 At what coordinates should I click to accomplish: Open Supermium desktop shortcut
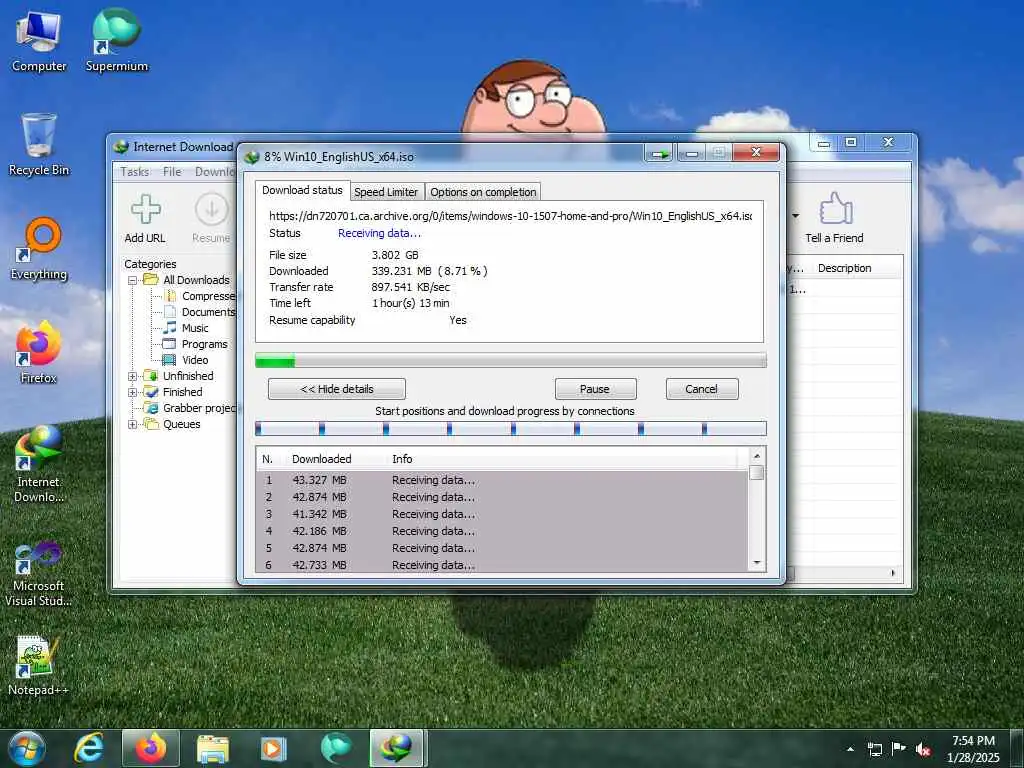(117, 42)
